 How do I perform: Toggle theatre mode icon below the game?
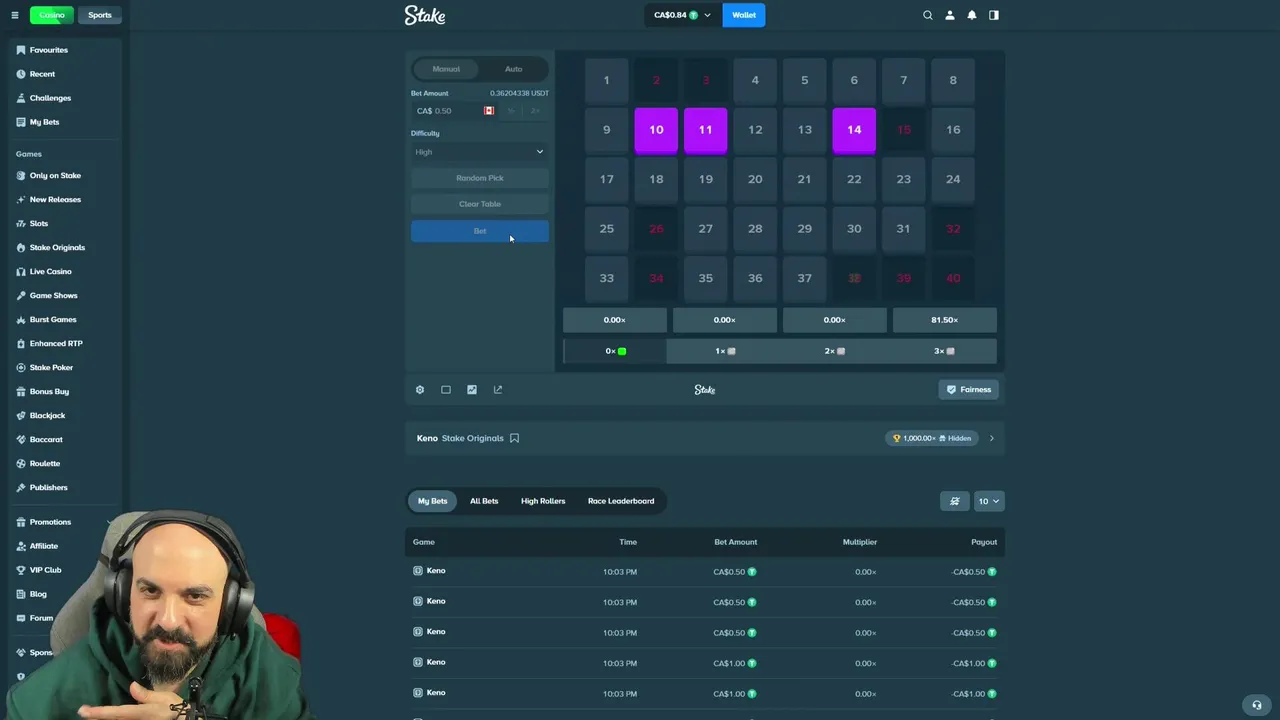[x=446, y=390]
